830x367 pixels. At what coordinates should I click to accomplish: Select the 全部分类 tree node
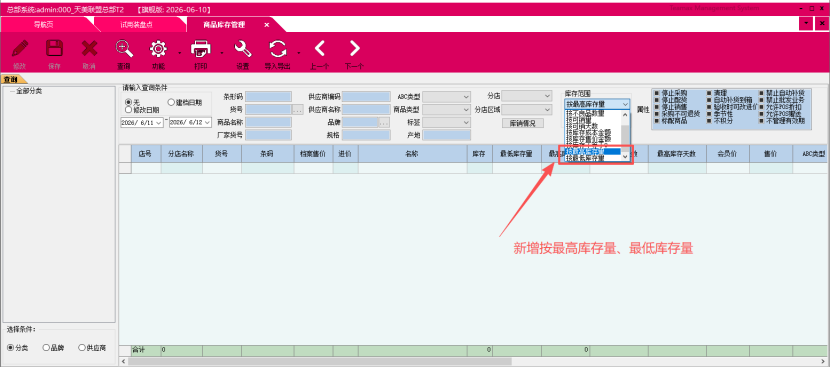[x=29, y=91]
